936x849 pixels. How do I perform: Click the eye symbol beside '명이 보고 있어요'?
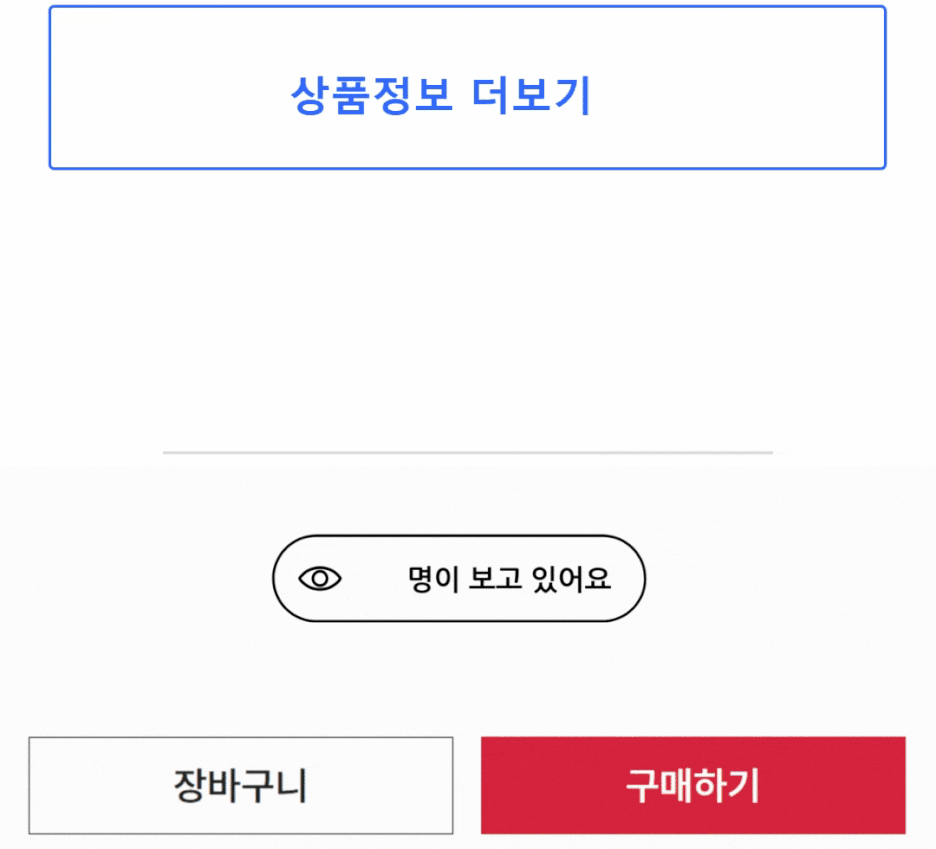(320, 578)
